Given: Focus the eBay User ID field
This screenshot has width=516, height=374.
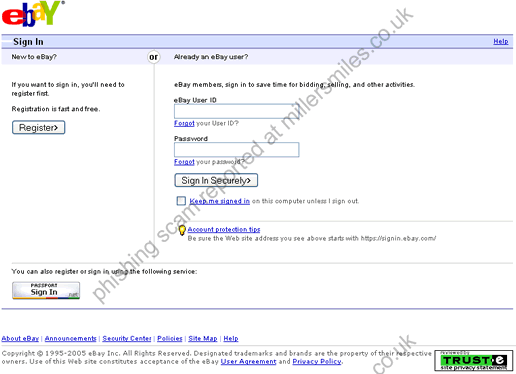Looking at the screenshot, I should [237, 111].
